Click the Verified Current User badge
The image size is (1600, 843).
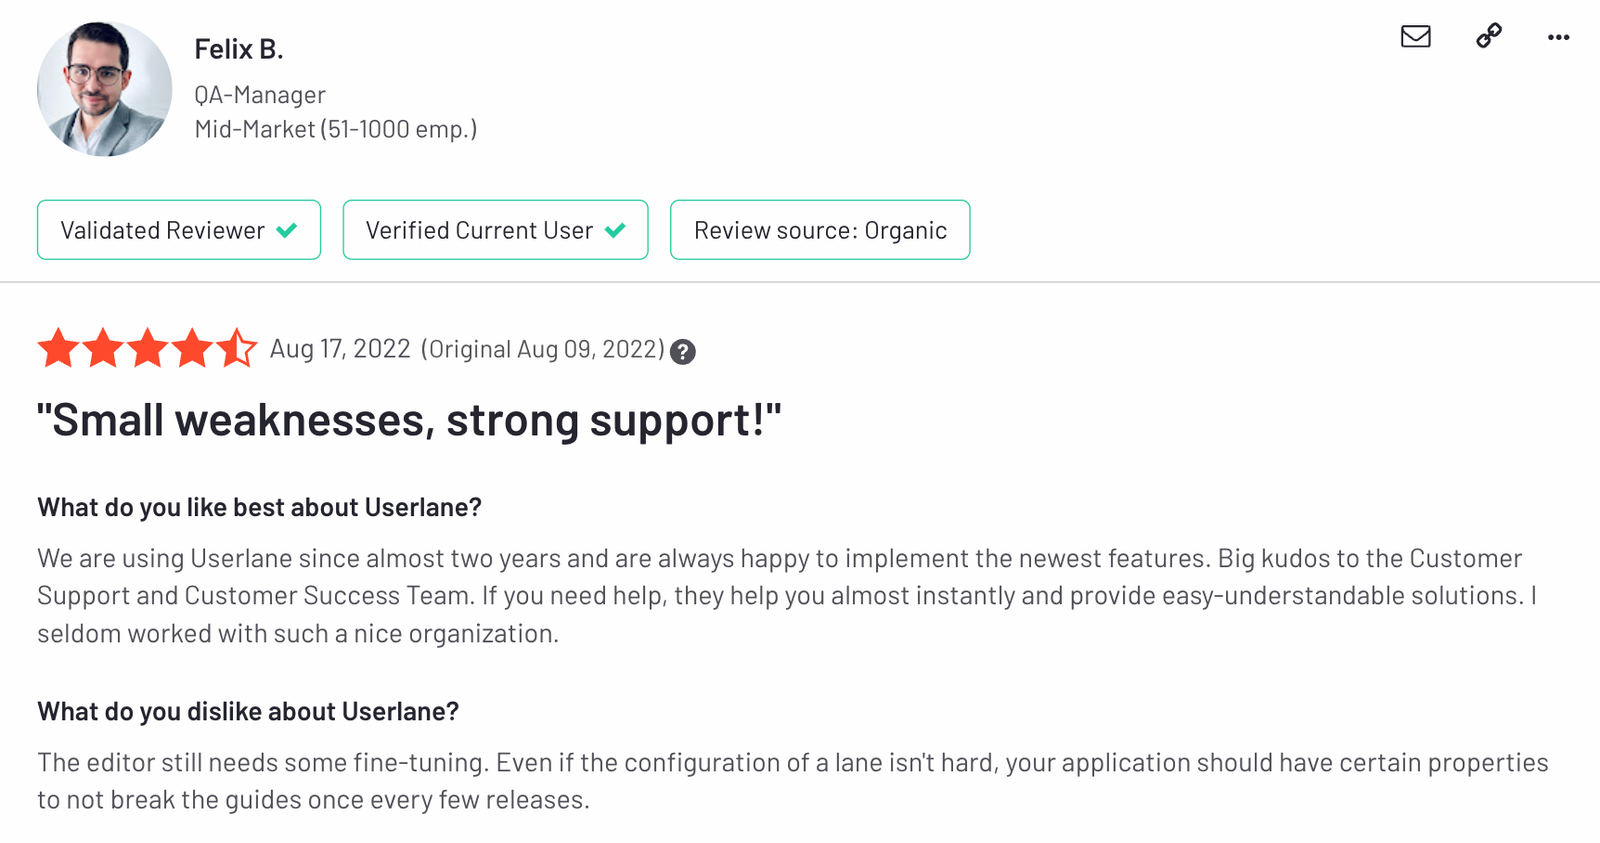(495, 230)
